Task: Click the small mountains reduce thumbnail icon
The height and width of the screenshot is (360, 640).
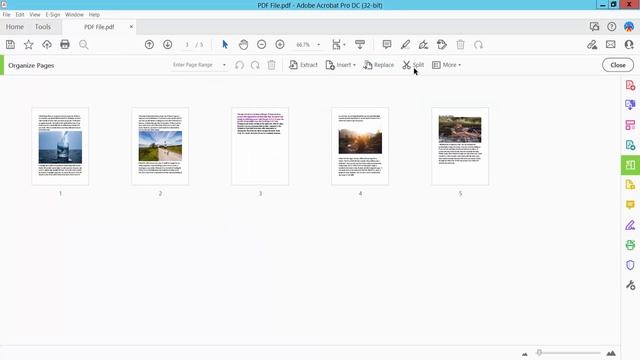Action: [x=525, y=353]
